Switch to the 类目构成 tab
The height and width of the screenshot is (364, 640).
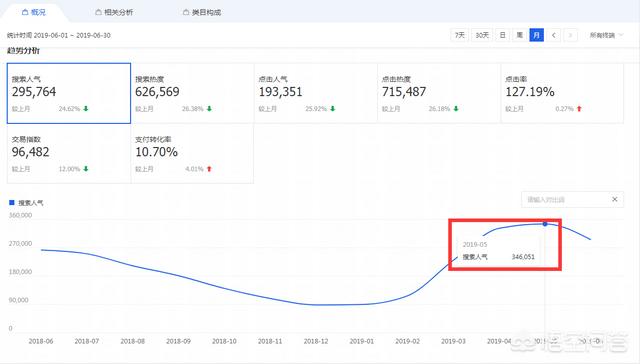(202, 12)
